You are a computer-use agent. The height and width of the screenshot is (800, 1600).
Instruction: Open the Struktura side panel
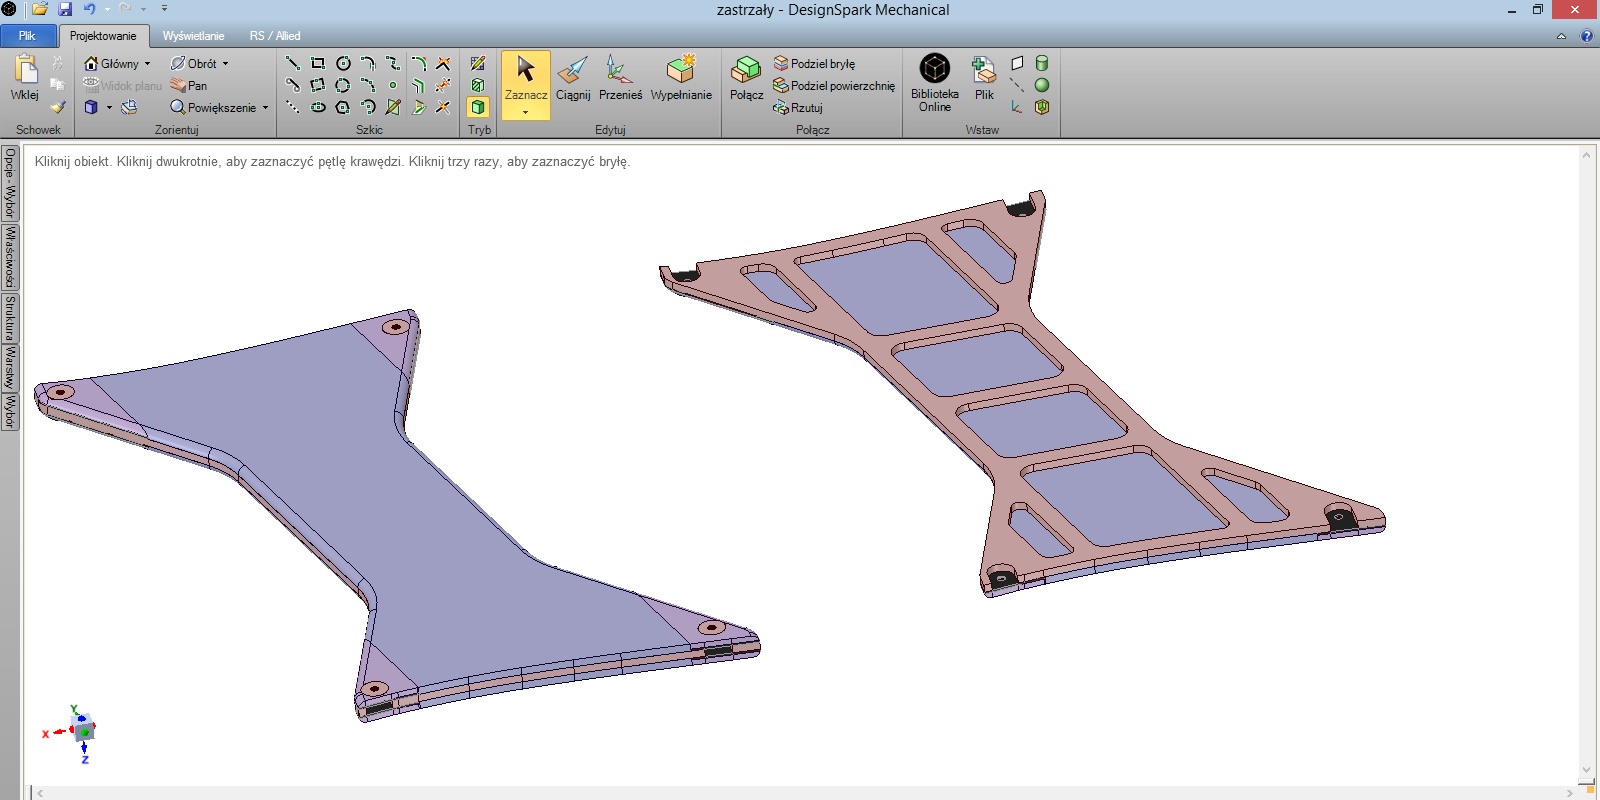tap(10, 317)
